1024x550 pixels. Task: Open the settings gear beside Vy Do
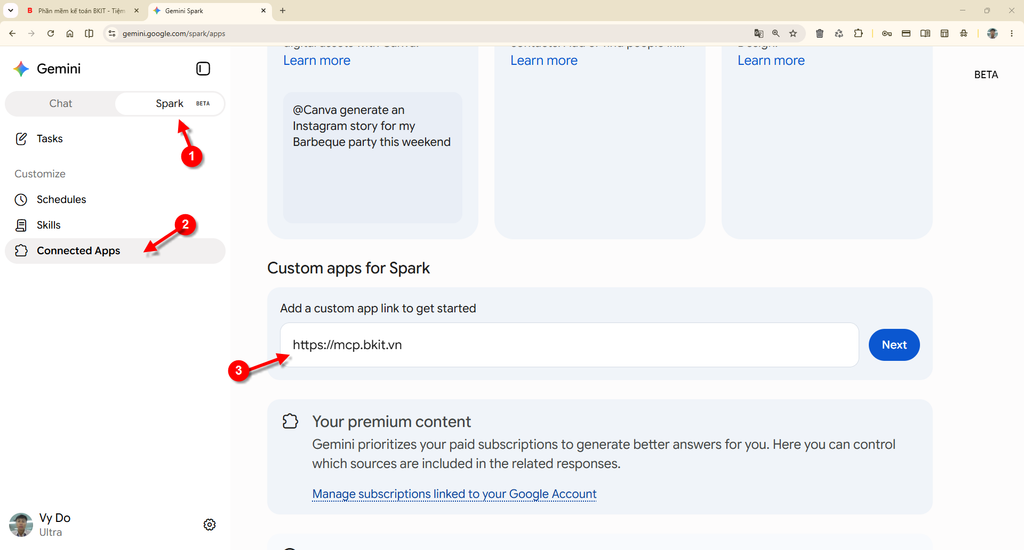210,525
